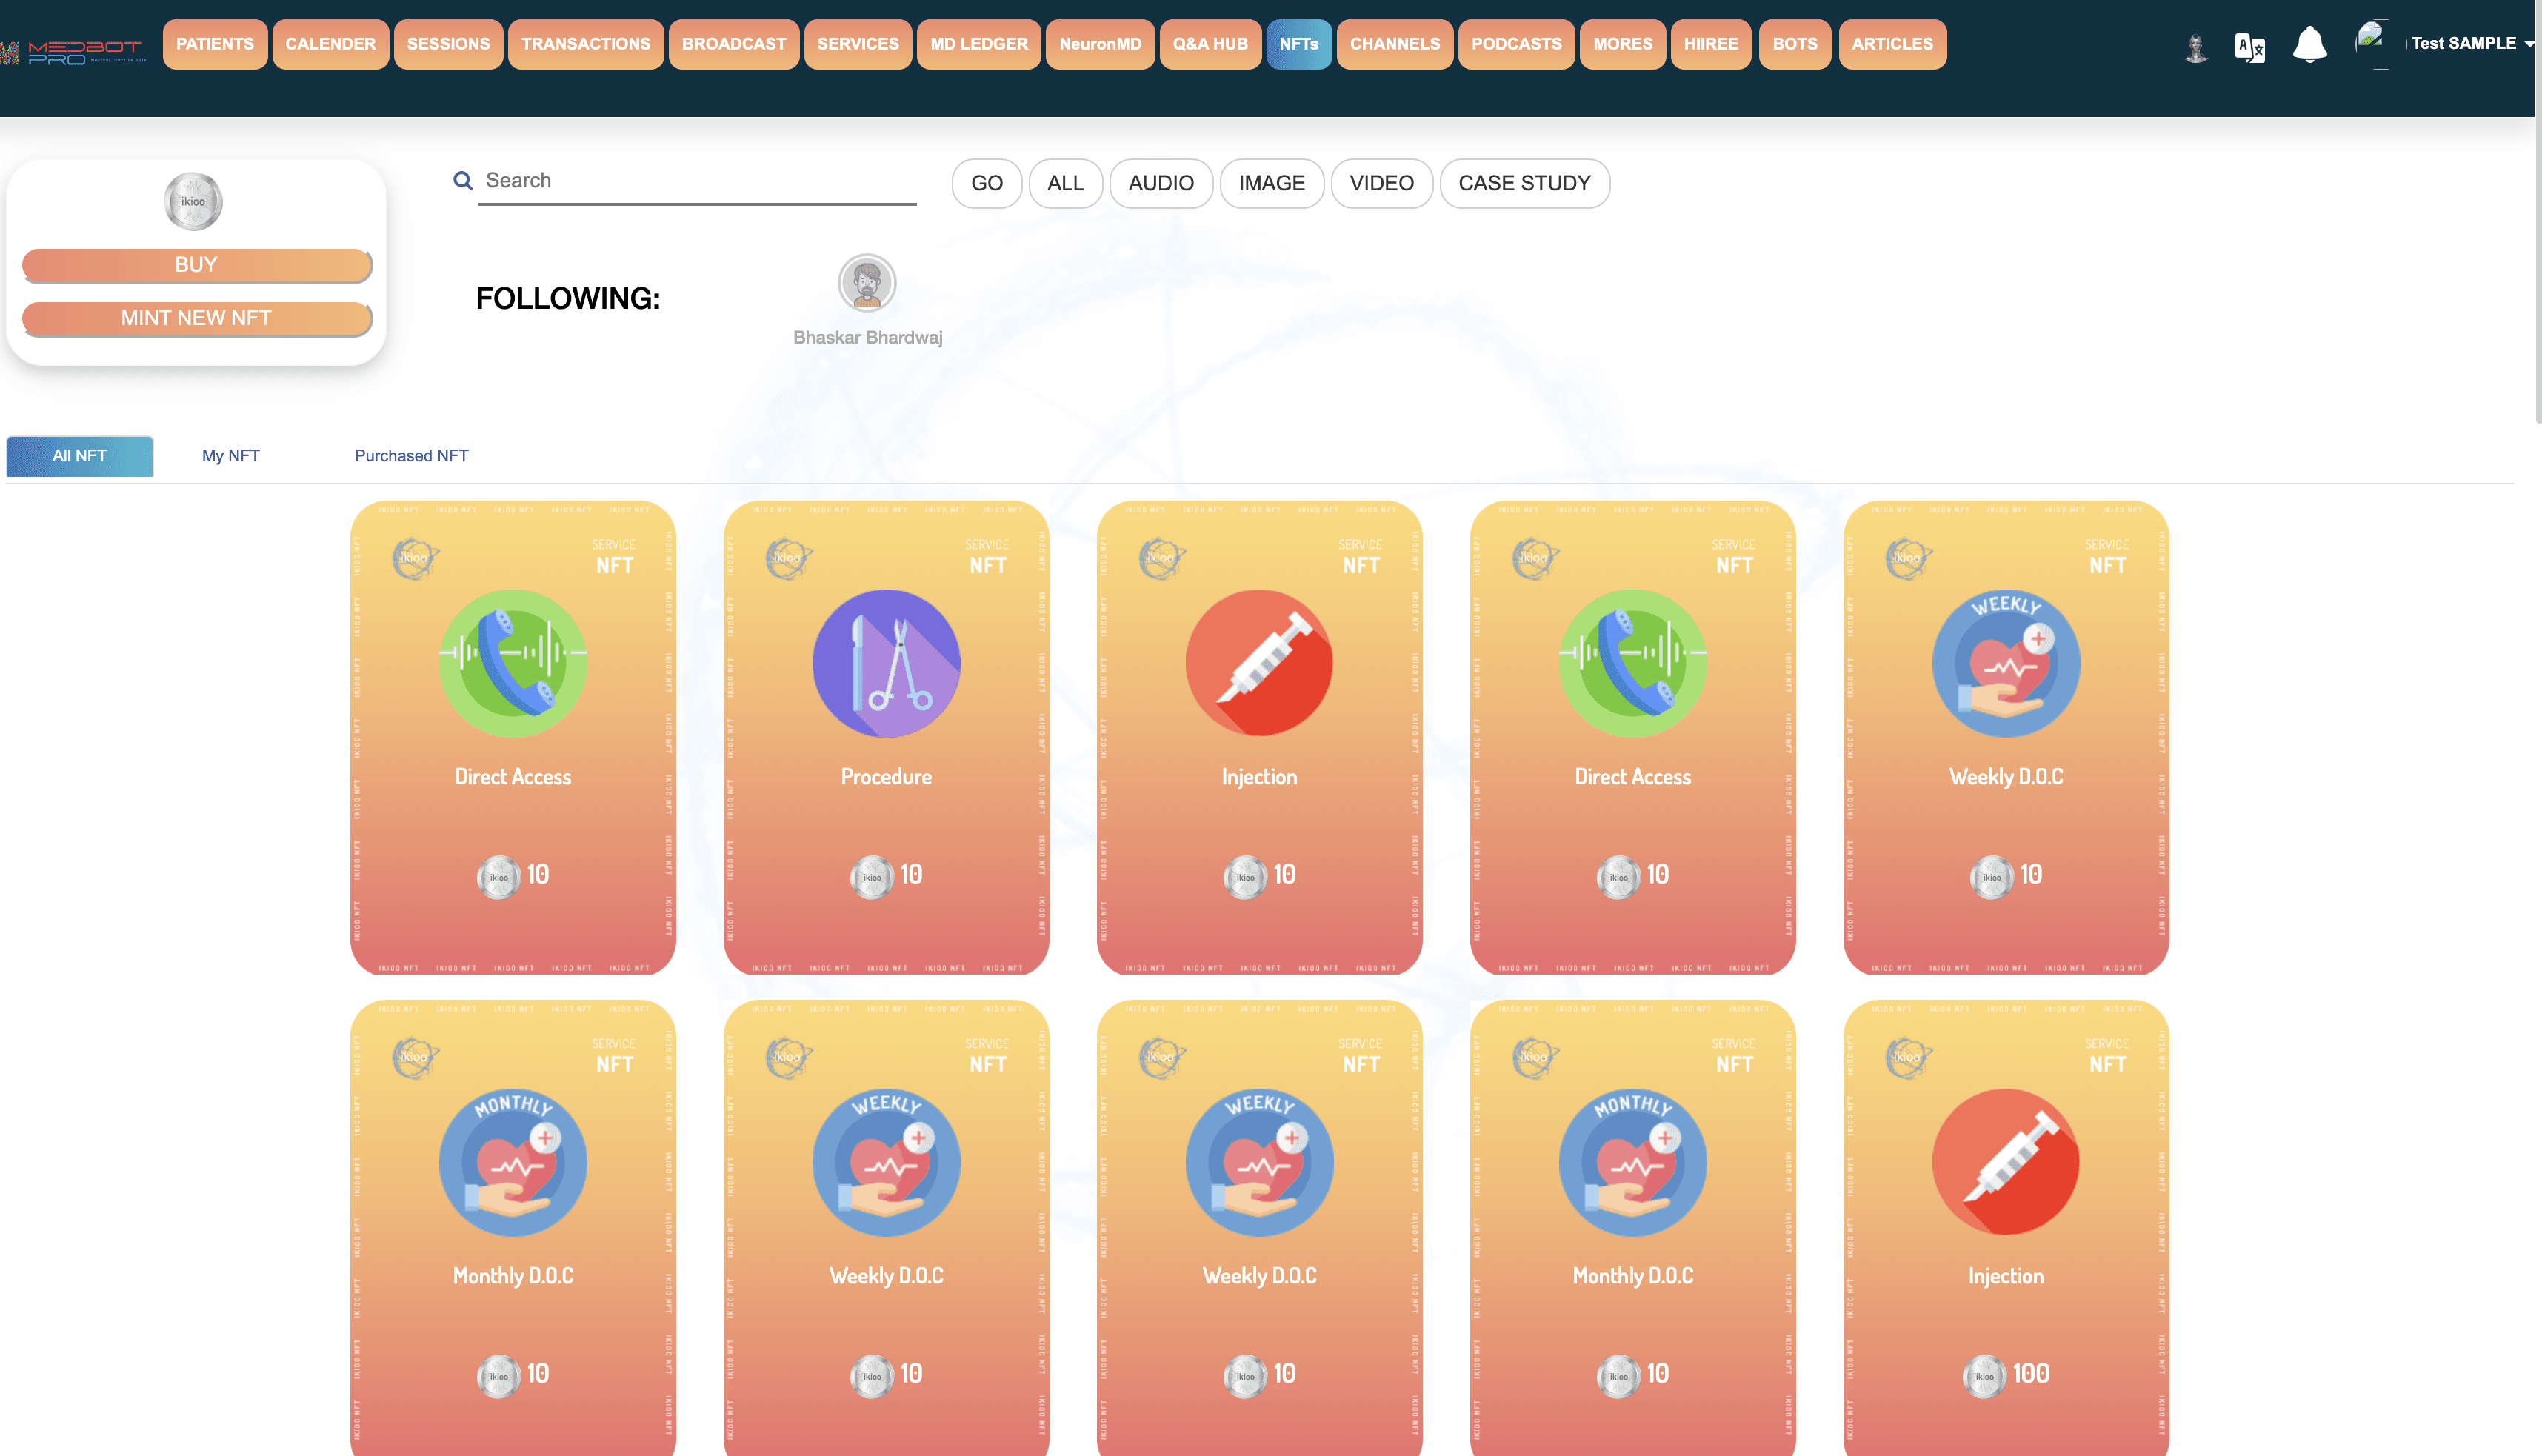Filter NFTs by VIDEO
The height and width of the screenshot is (1456, 2542).
pyautogui.click(x=1381, y=183)
